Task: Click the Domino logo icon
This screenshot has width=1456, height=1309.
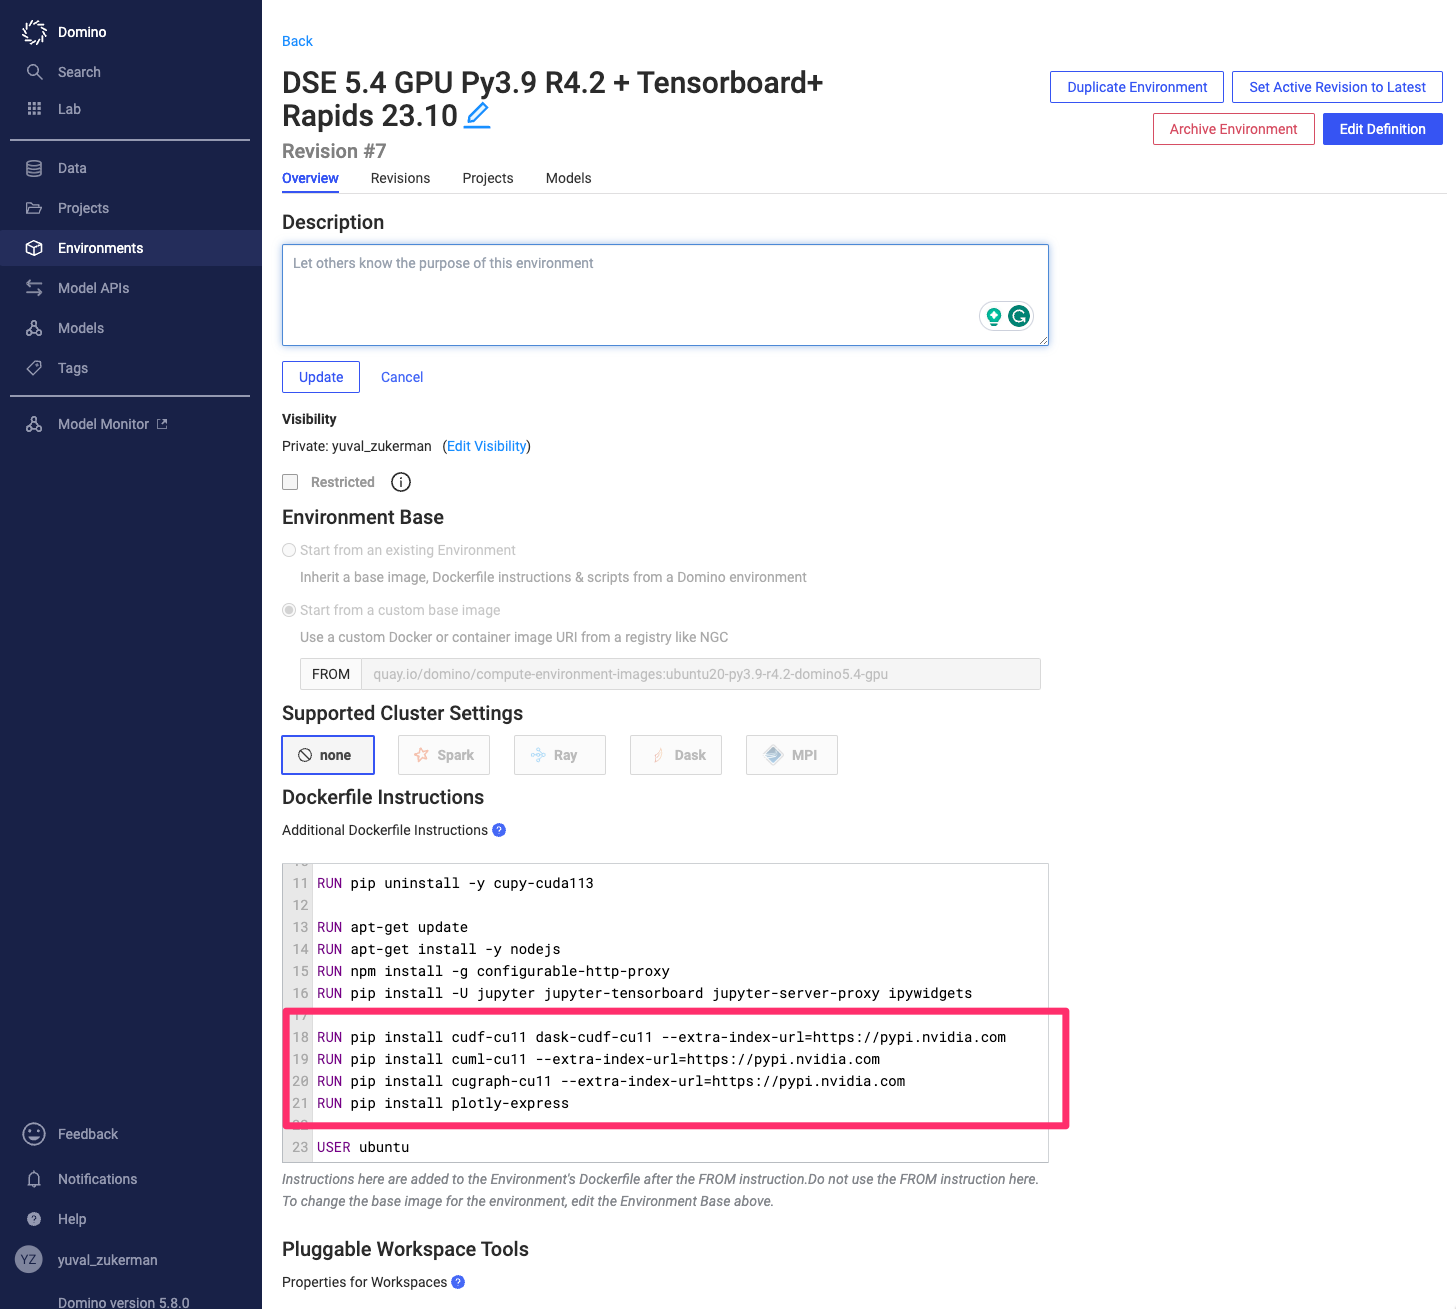Action: click(34, 32)
